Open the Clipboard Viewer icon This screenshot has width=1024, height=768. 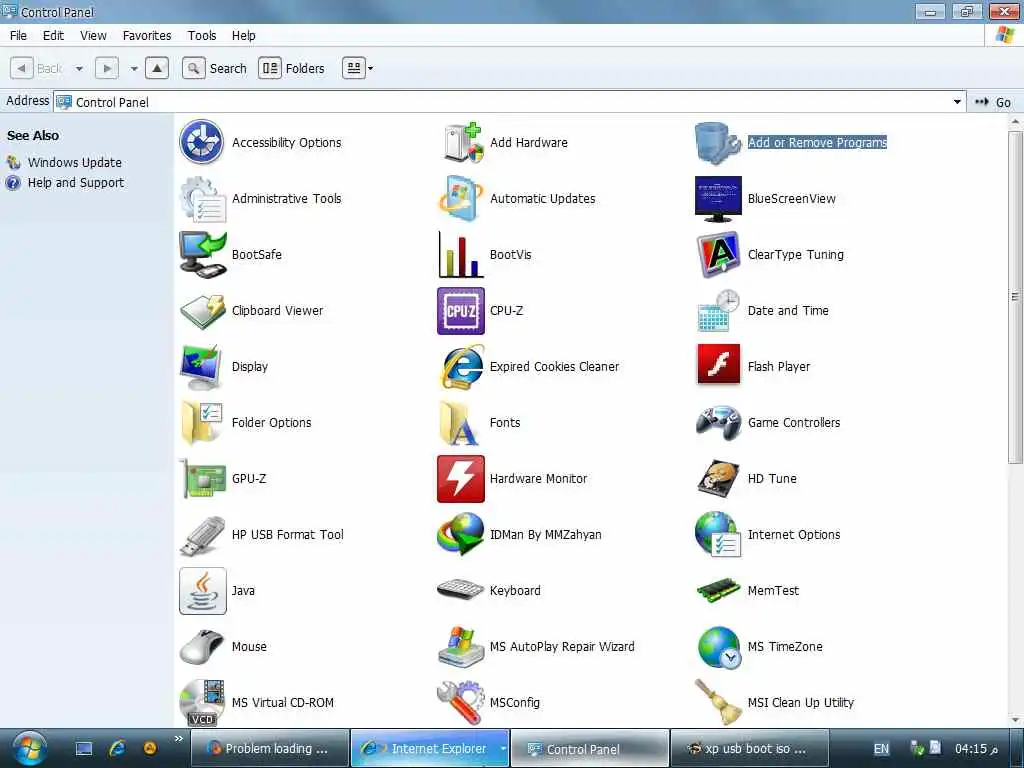pos(202,311)
